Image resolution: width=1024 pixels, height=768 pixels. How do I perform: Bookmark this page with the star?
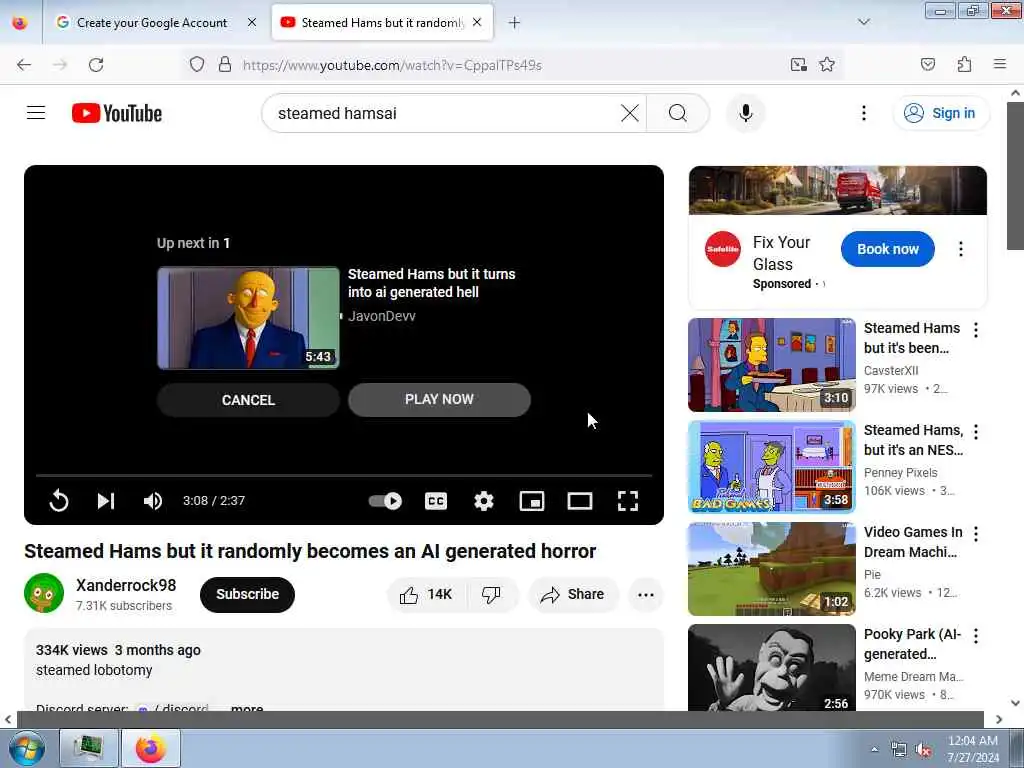pos(827,65)
